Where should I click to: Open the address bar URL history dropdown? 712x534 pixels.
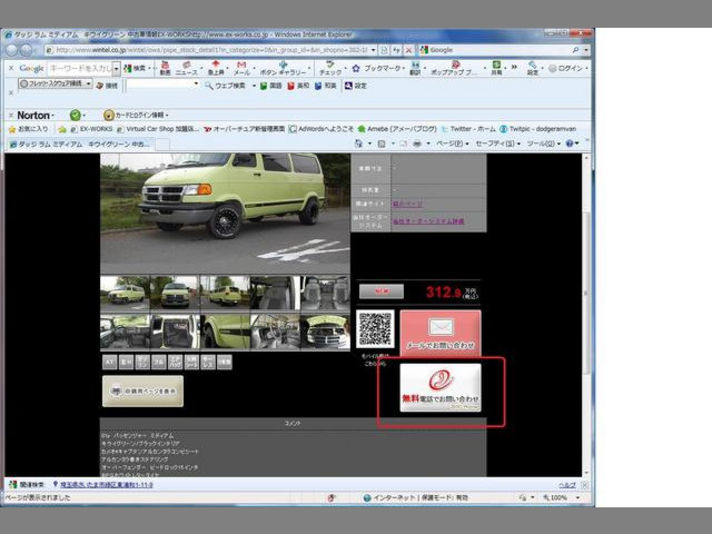pos(373,50)
